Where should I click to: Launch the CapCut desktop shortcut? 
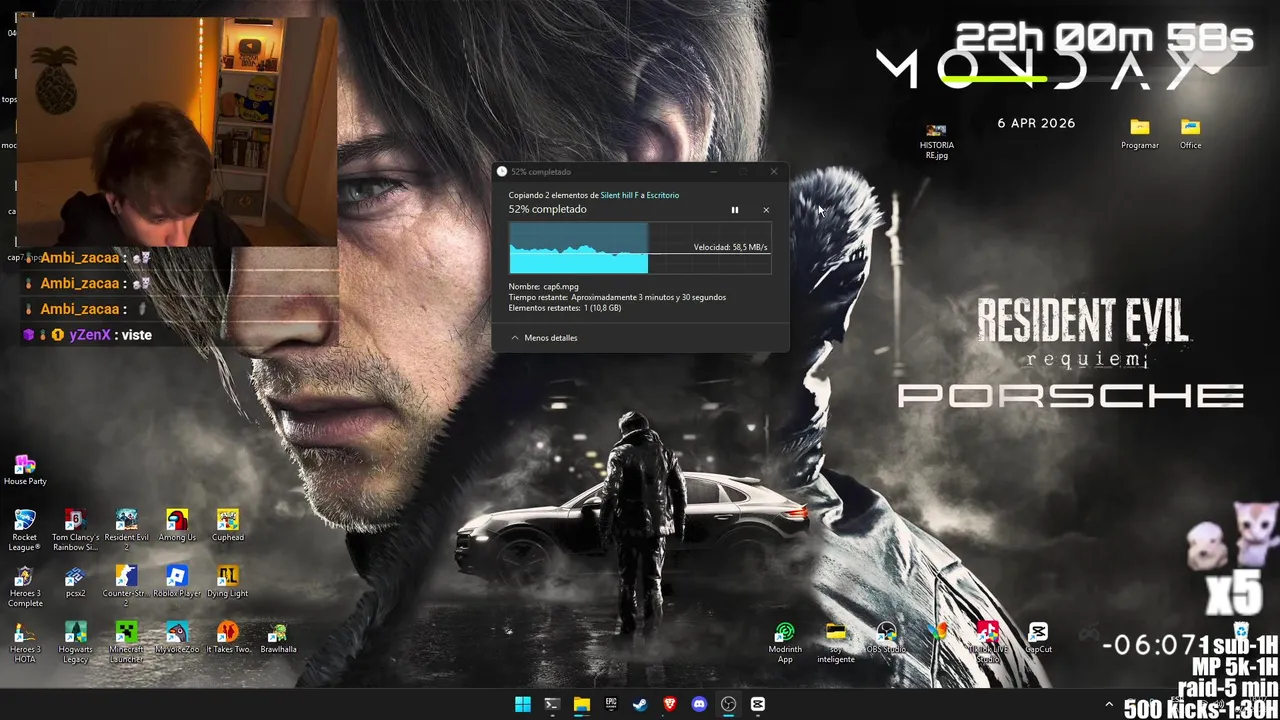point(1038,638)
